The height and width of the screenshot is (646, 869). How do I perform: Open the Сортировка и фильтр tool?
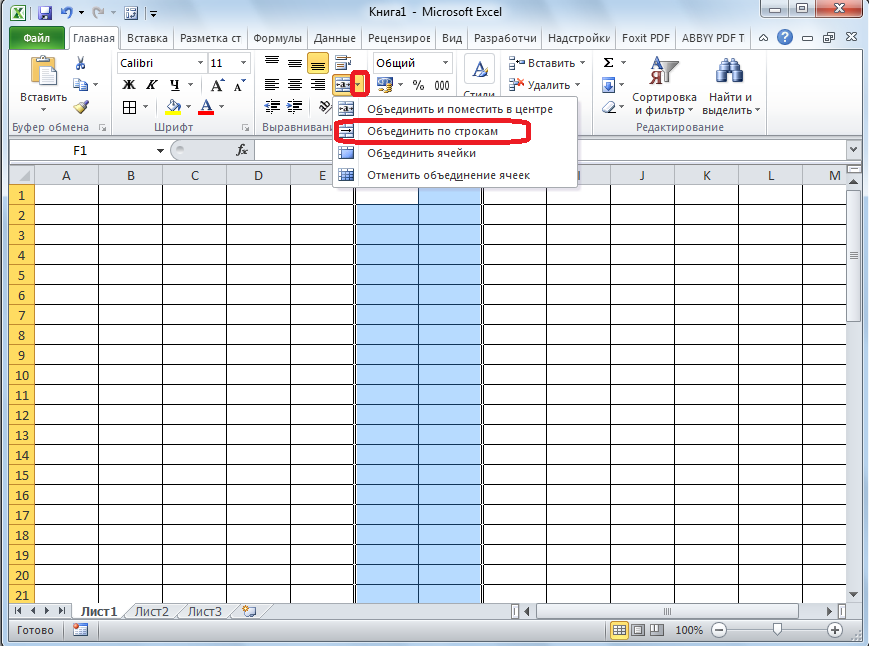coord(665,87)
